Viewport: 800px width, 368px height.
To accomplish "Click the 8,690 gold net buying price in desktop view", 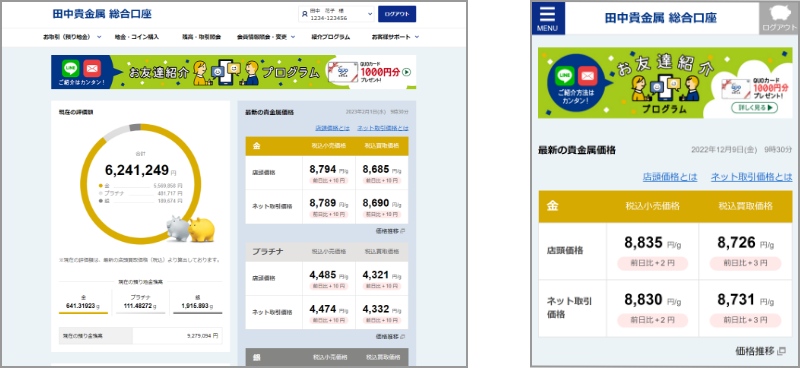I will [x=376, y=203].
